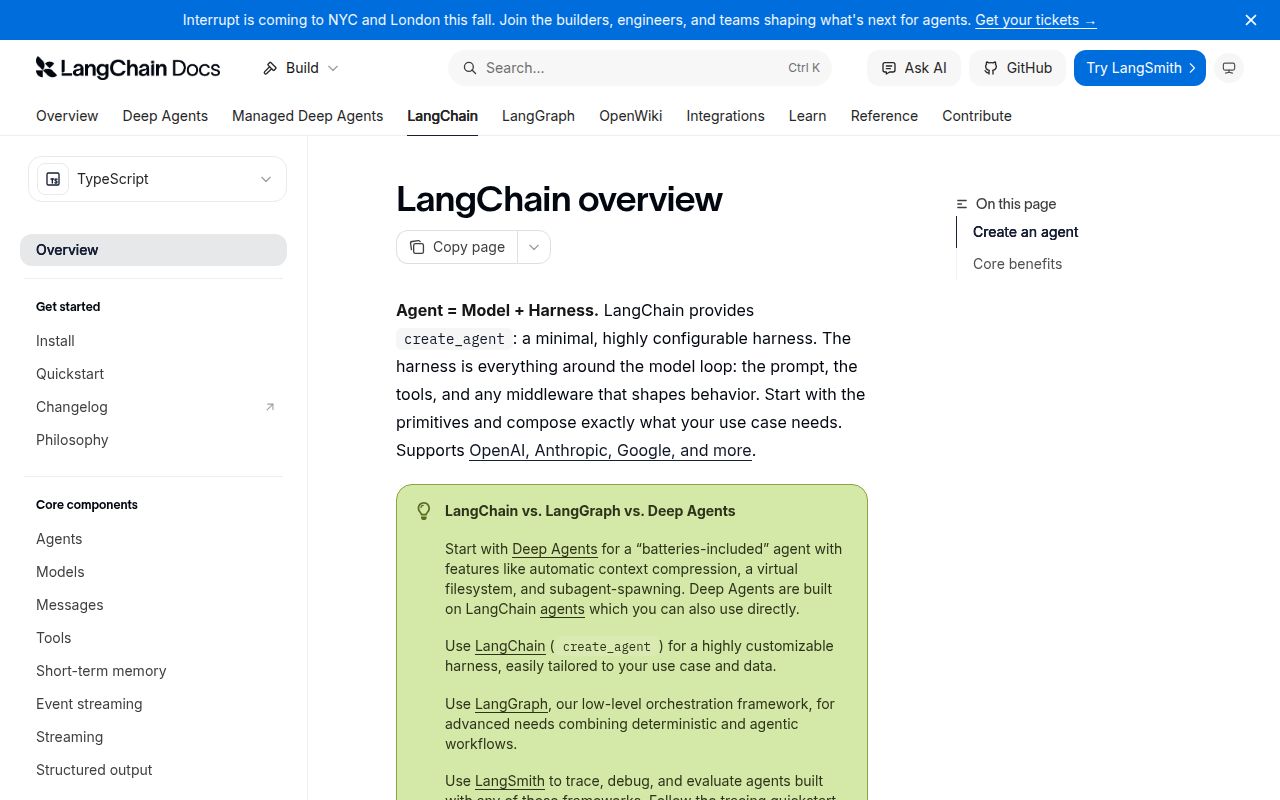Click Changelog external link arrow icon
The image size is (1280, 800).
click(x=269, y=407)
